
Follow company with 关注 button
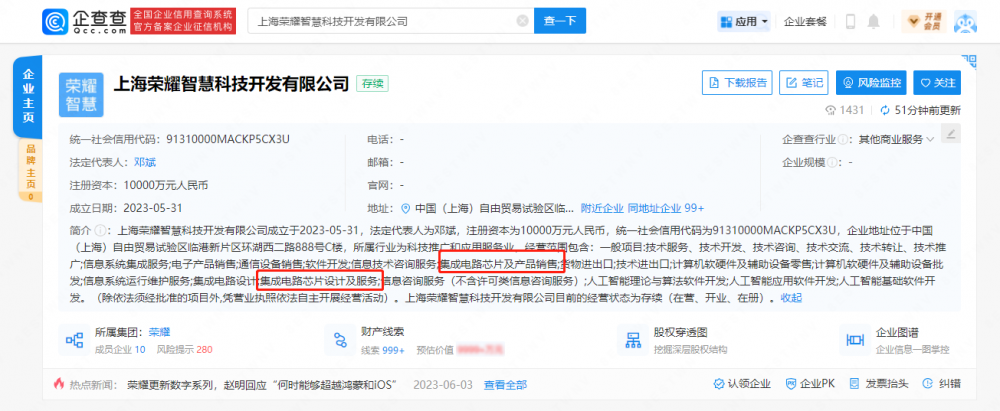(937, 83)
